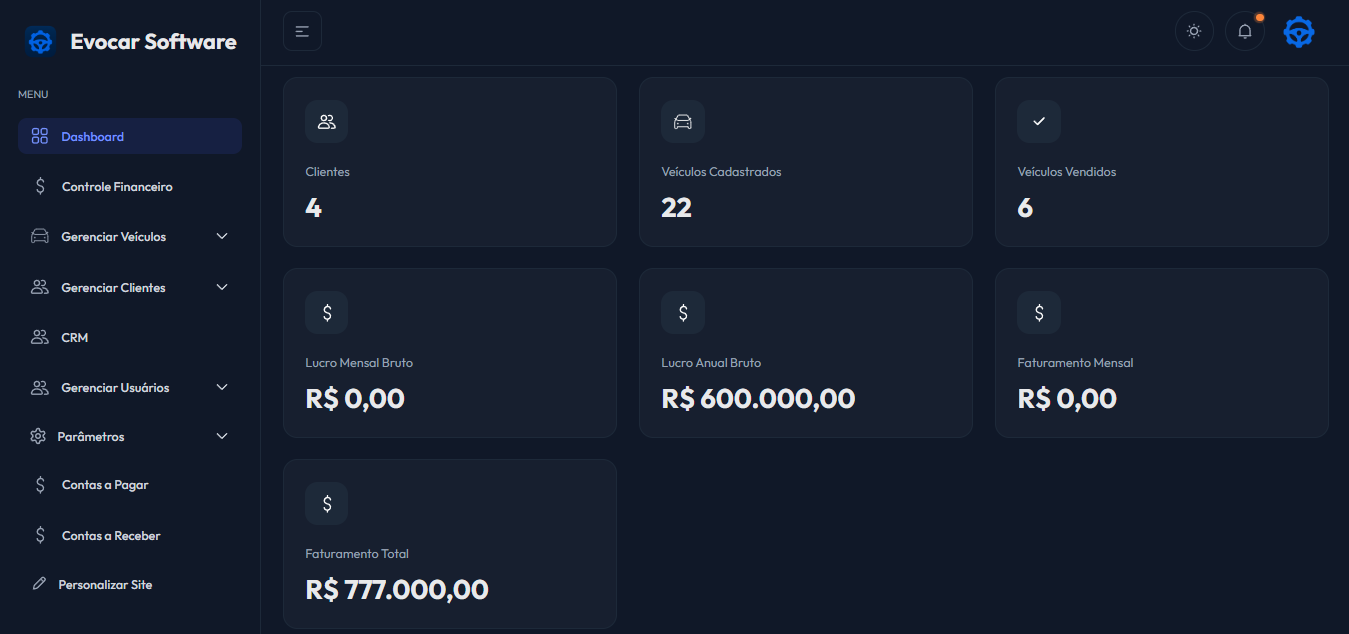
Task: Collapse the sidebar with the hamburger button
Action: click(x=302, y=31)
